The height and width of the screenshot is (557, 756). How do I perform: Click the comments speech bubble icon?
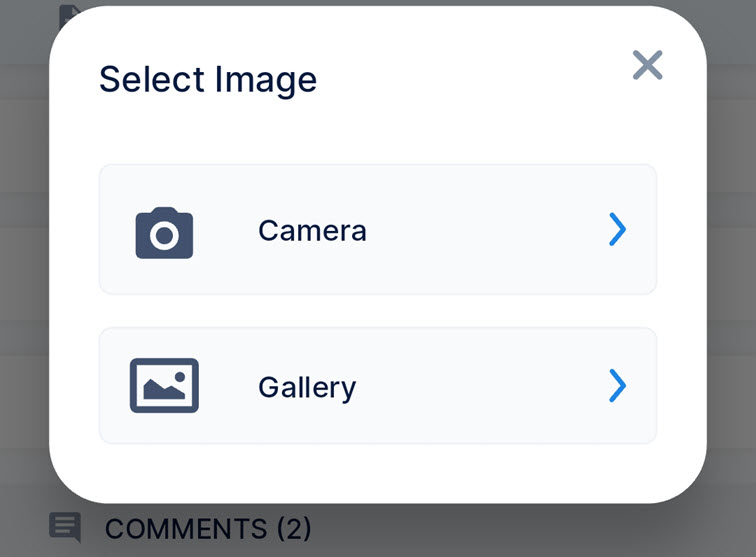tap(65, 526)
